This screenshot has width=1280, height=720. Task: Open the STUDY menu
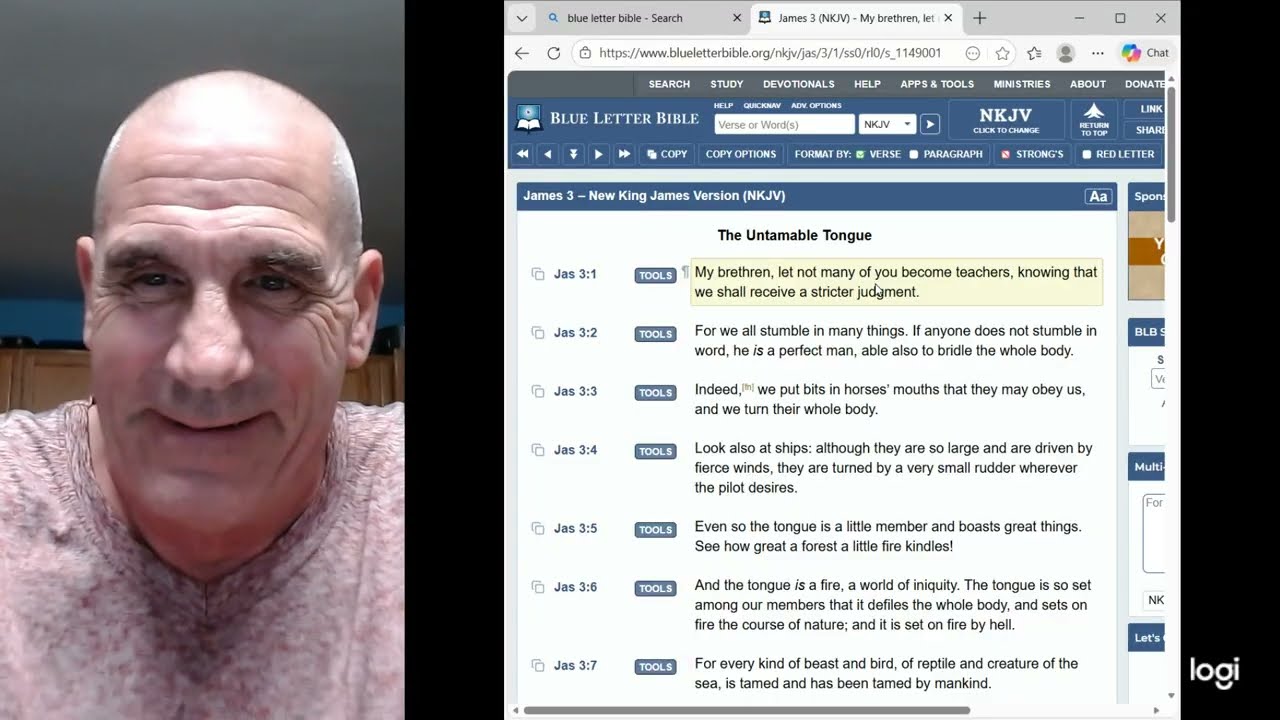pos(726,84)
